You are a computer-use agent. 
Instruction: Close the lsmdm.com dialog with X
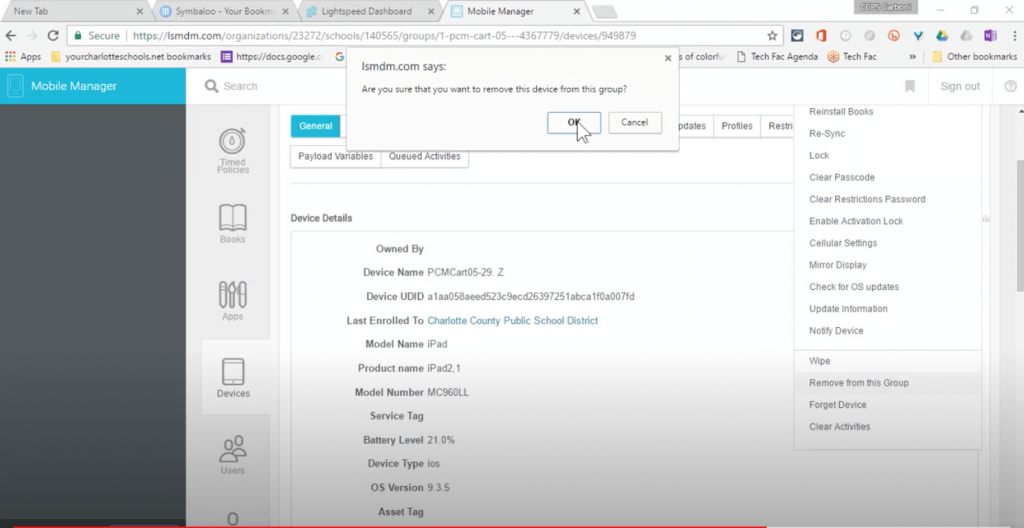[667, 58]
